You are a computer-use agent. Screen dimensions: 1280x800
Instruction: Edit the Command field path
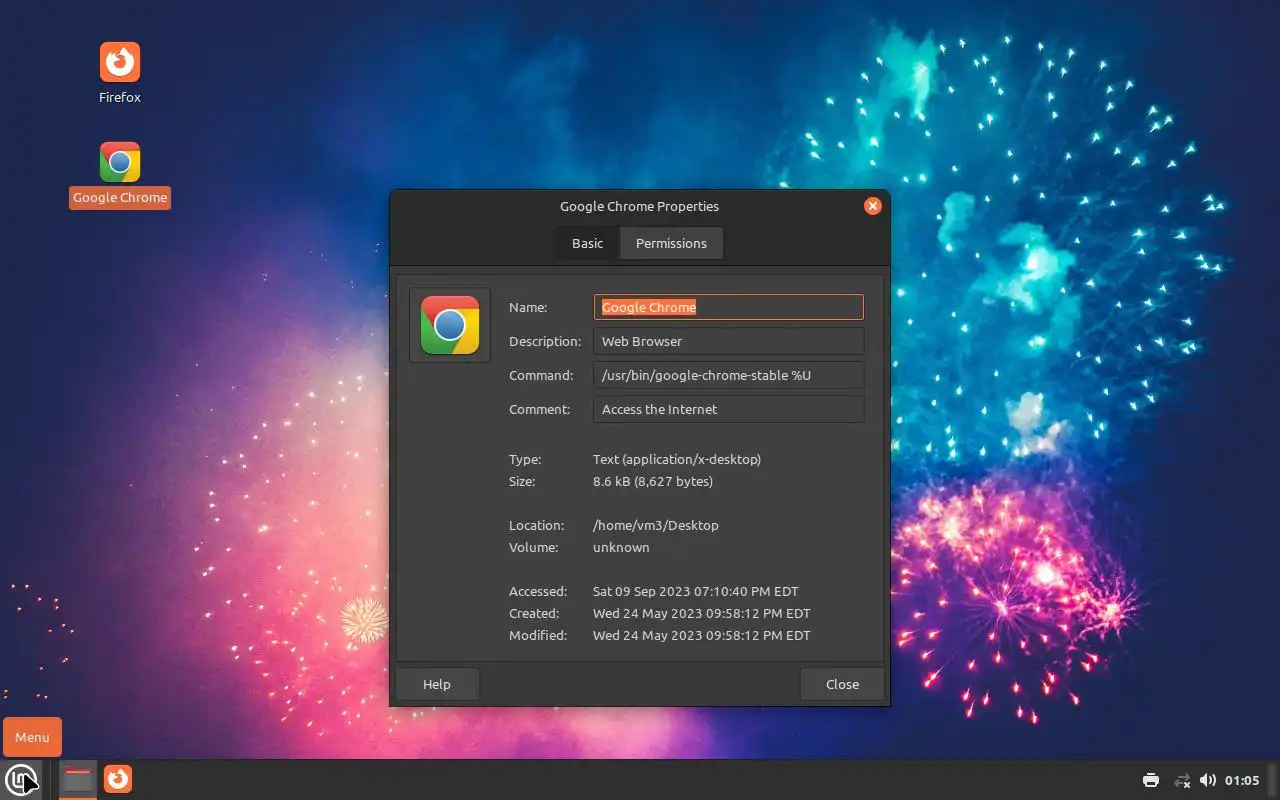(x=729, y=375)
